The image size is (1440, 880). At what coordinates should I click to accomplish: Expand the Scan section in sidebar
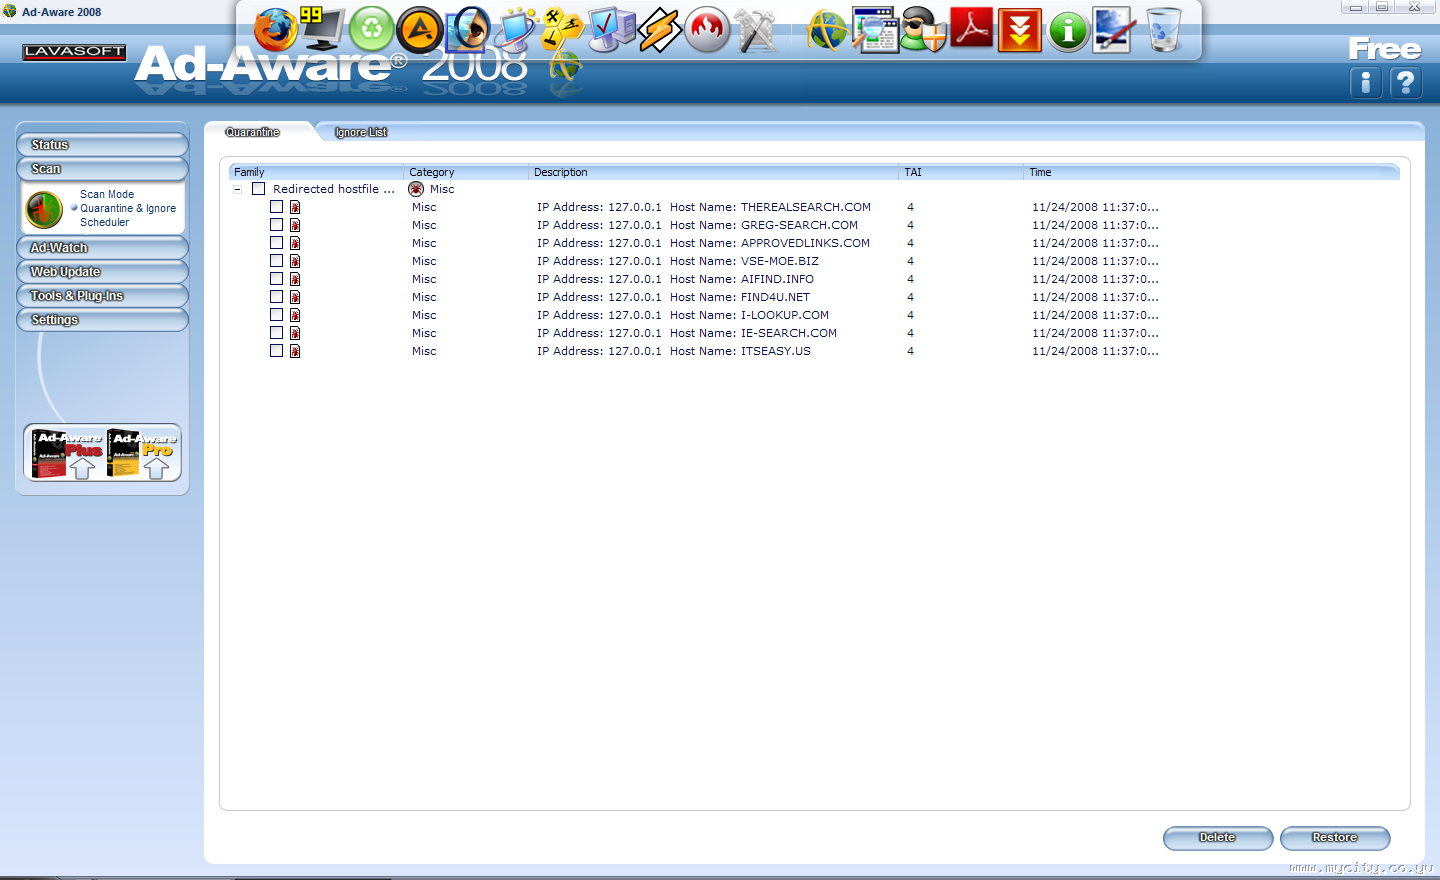pos(102,169)
